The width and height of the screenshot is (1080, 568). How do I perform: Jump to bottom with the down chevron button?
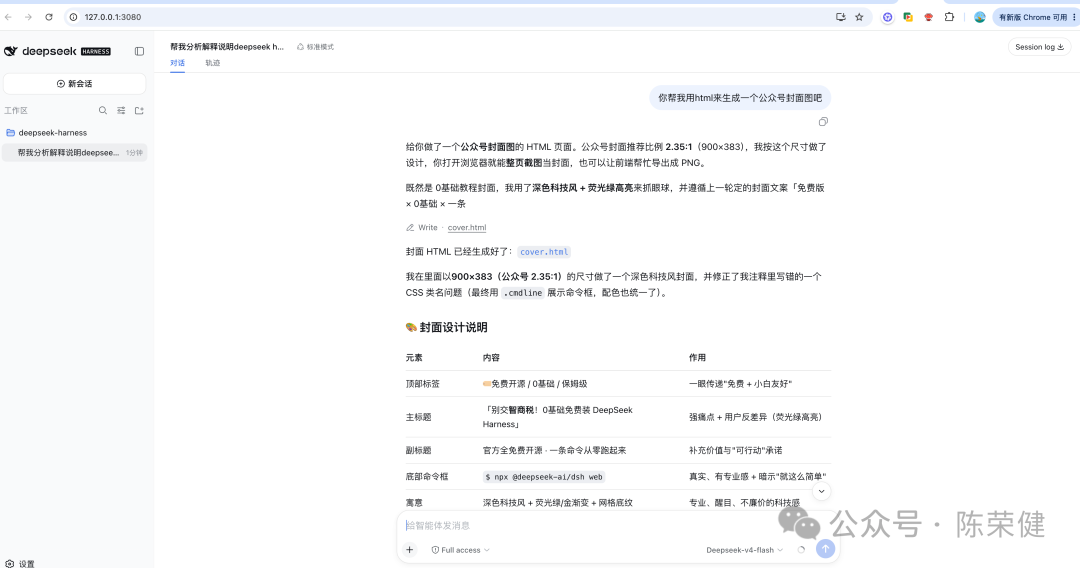[821, 491]
